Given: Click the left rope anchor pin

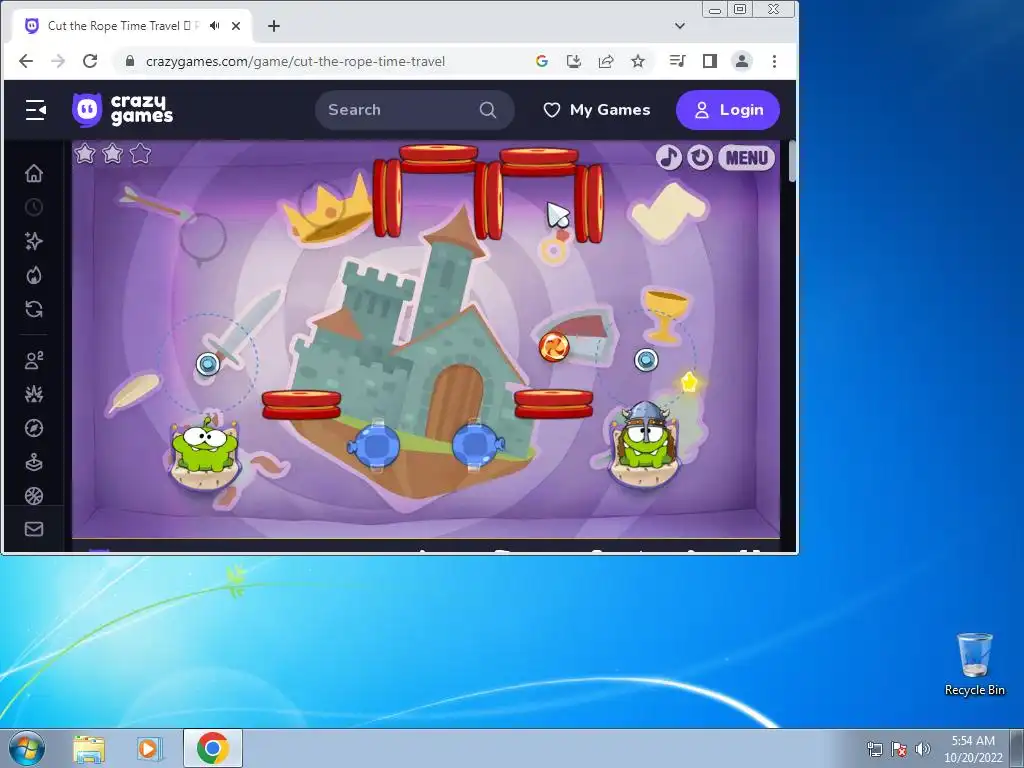Looking at the screenshot, I should pyautogui.click(x=208, y=364).
